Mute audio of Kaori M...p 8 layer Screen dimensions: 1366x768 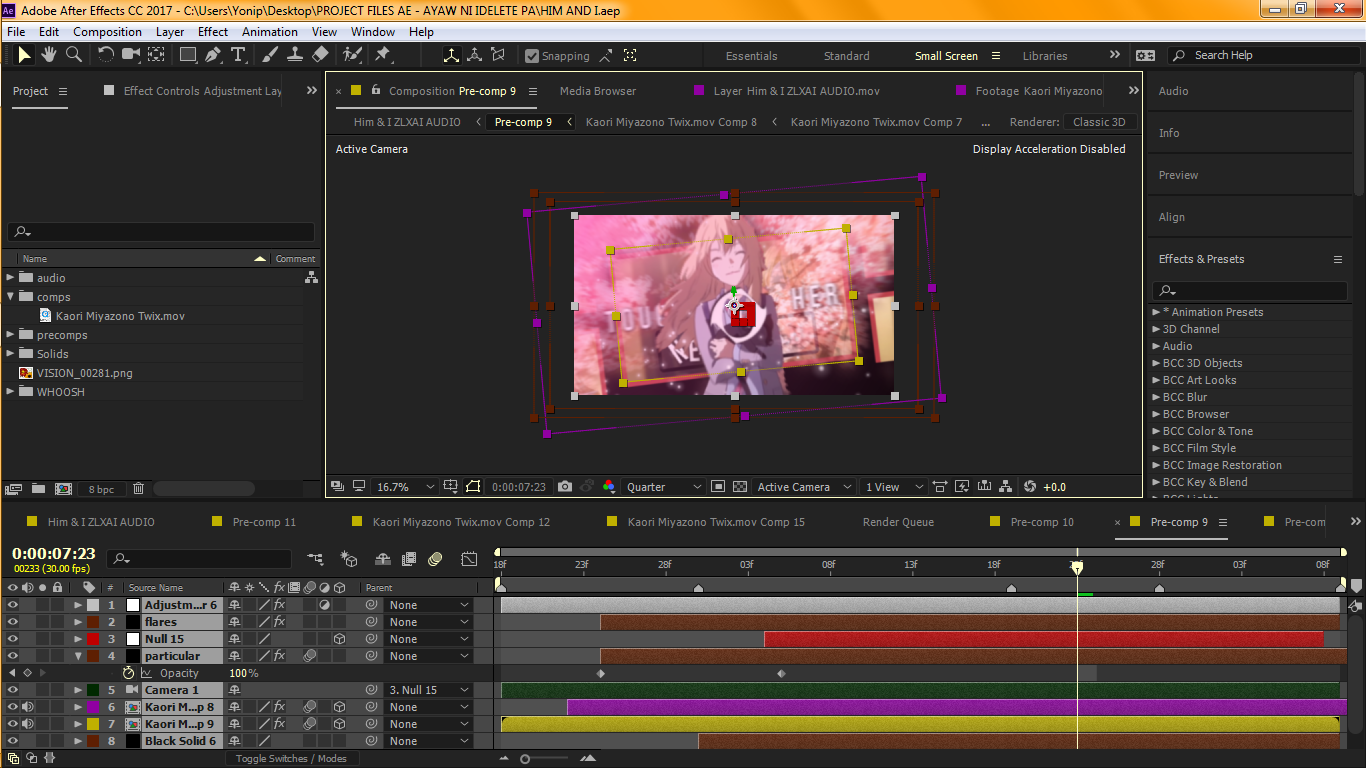[27, 707]
